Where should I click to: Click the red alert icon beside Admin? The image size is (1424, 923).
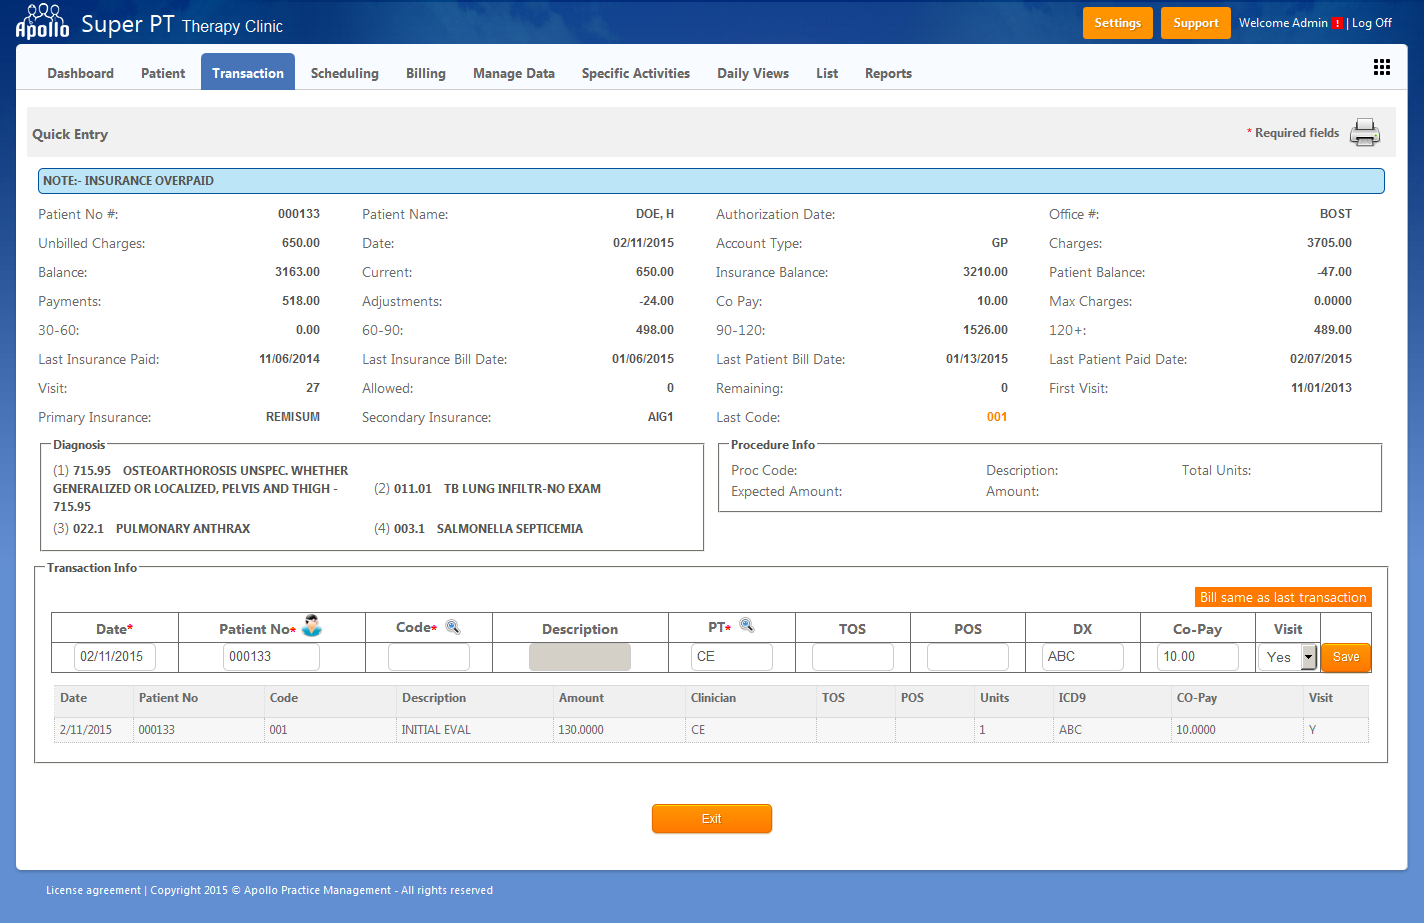coord(1337,24)
